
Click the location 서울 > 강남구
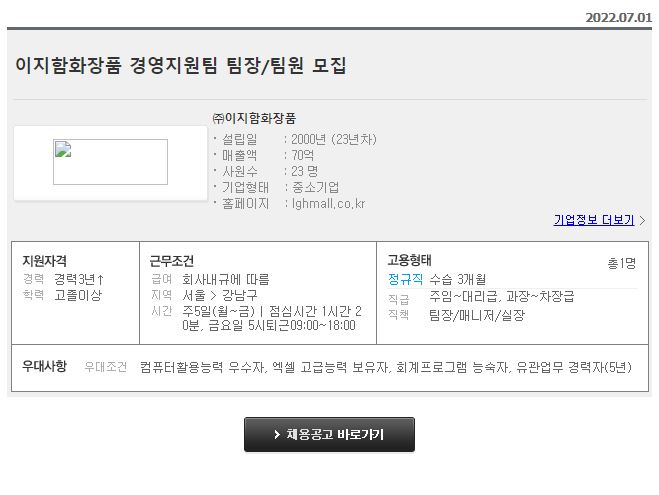click(220, 295)
